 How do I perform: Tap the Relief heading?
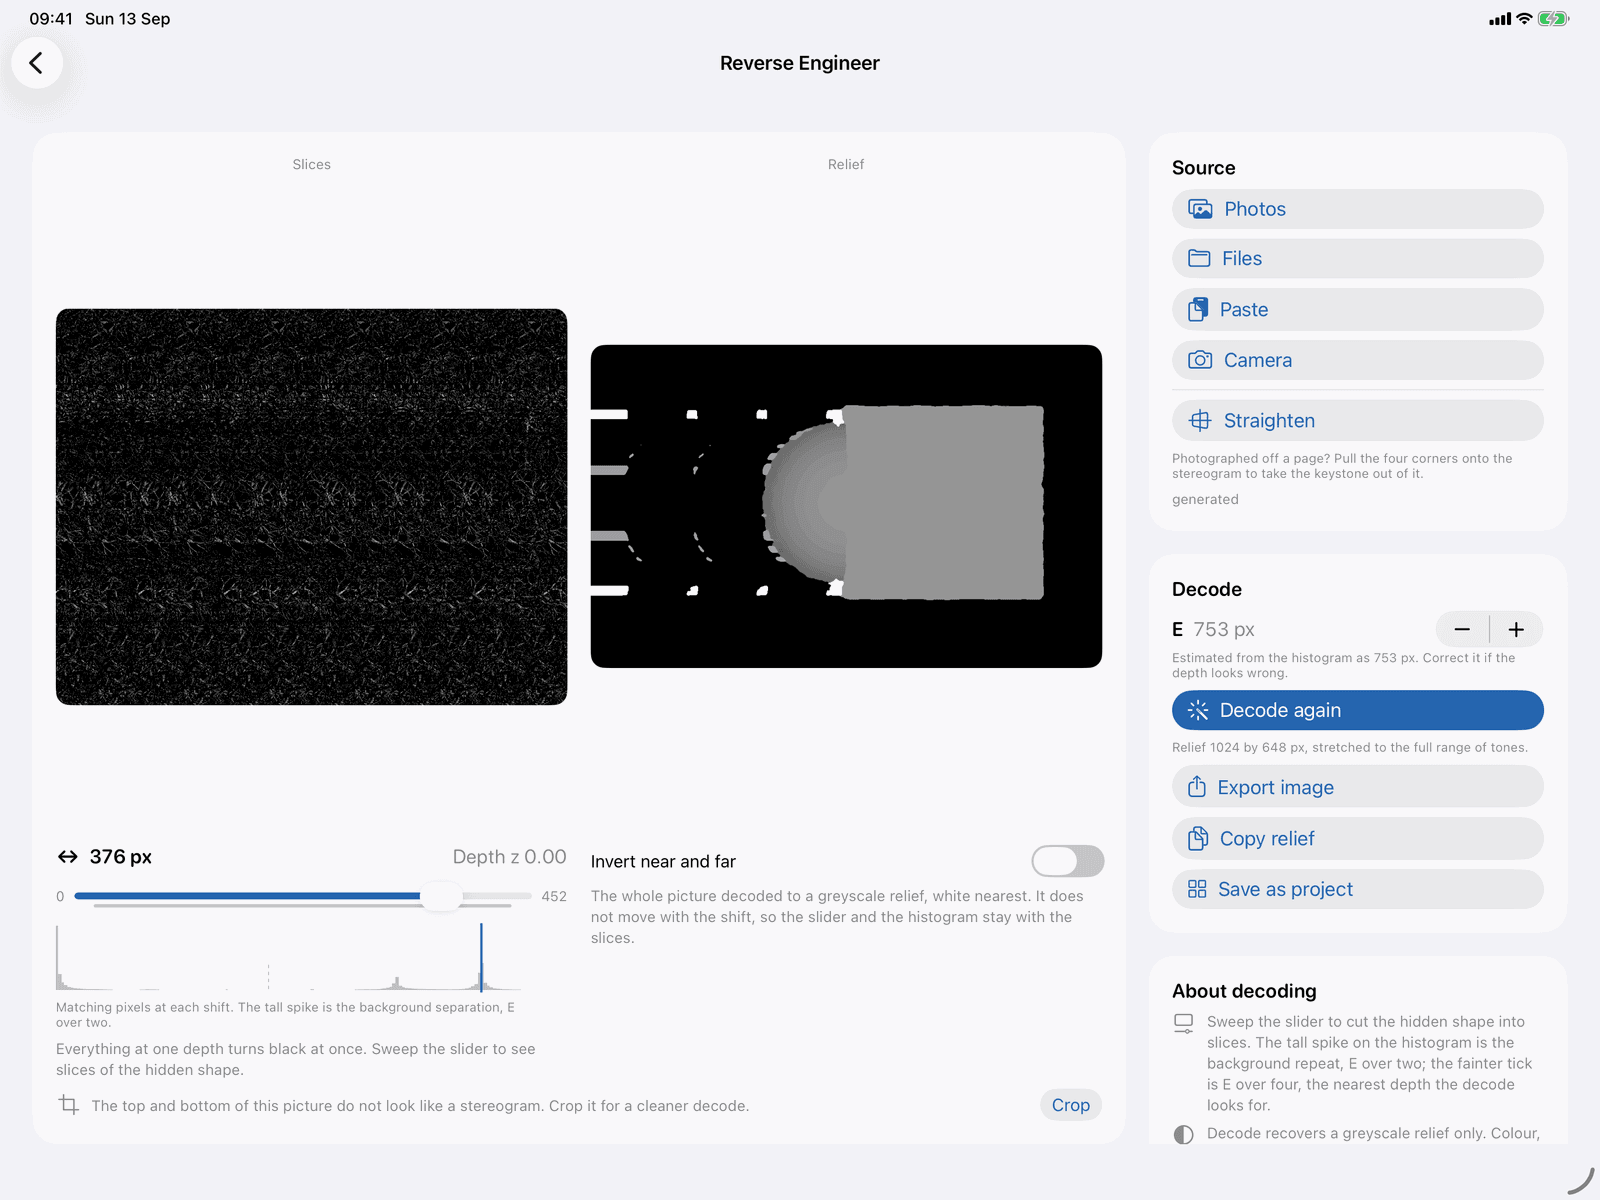pyautogui.click(x=846, y=164)
